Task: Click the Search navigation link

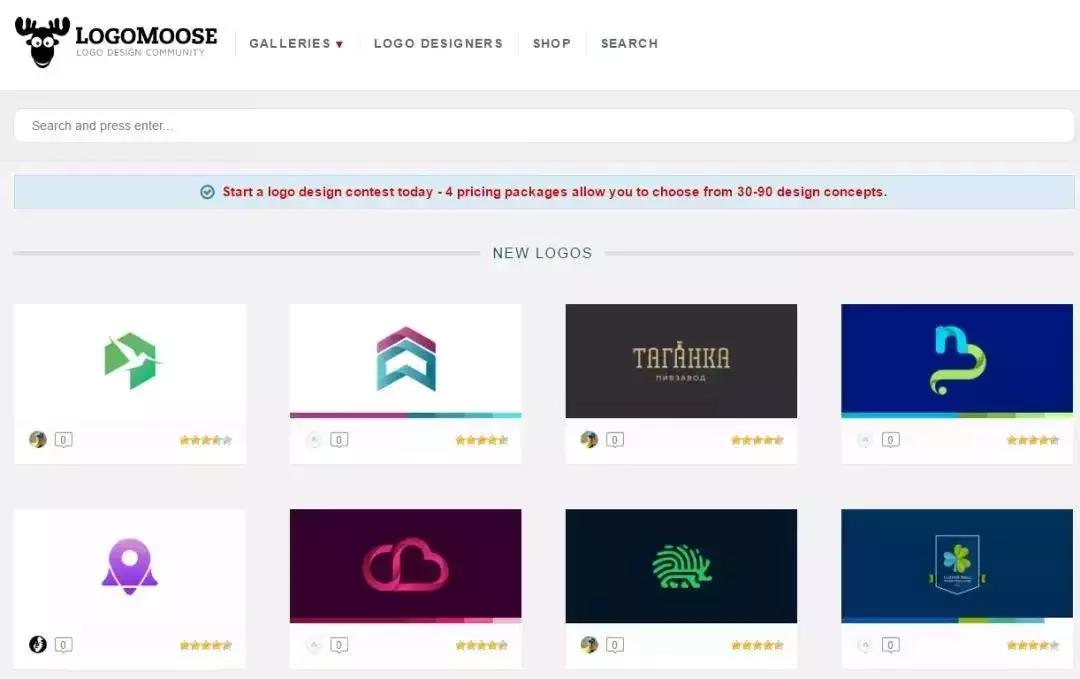Action: [x=629, y=44]
